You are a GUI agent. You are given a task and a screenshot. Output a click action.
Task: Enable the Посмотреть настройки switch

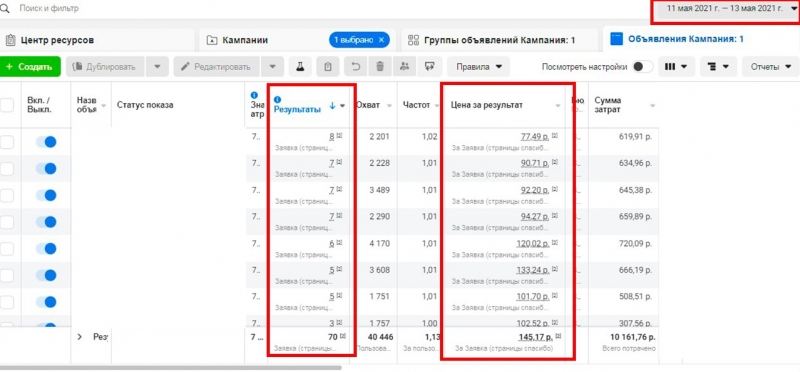(x=642, y=67)
